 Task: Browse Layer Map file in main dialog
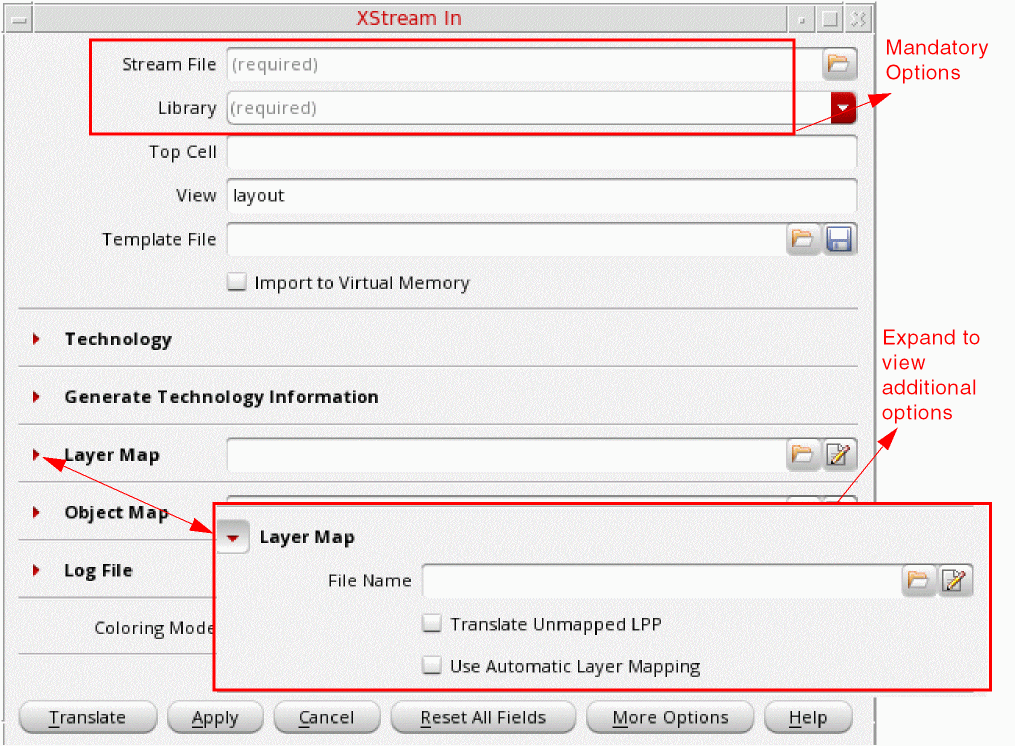coord(803,455)
